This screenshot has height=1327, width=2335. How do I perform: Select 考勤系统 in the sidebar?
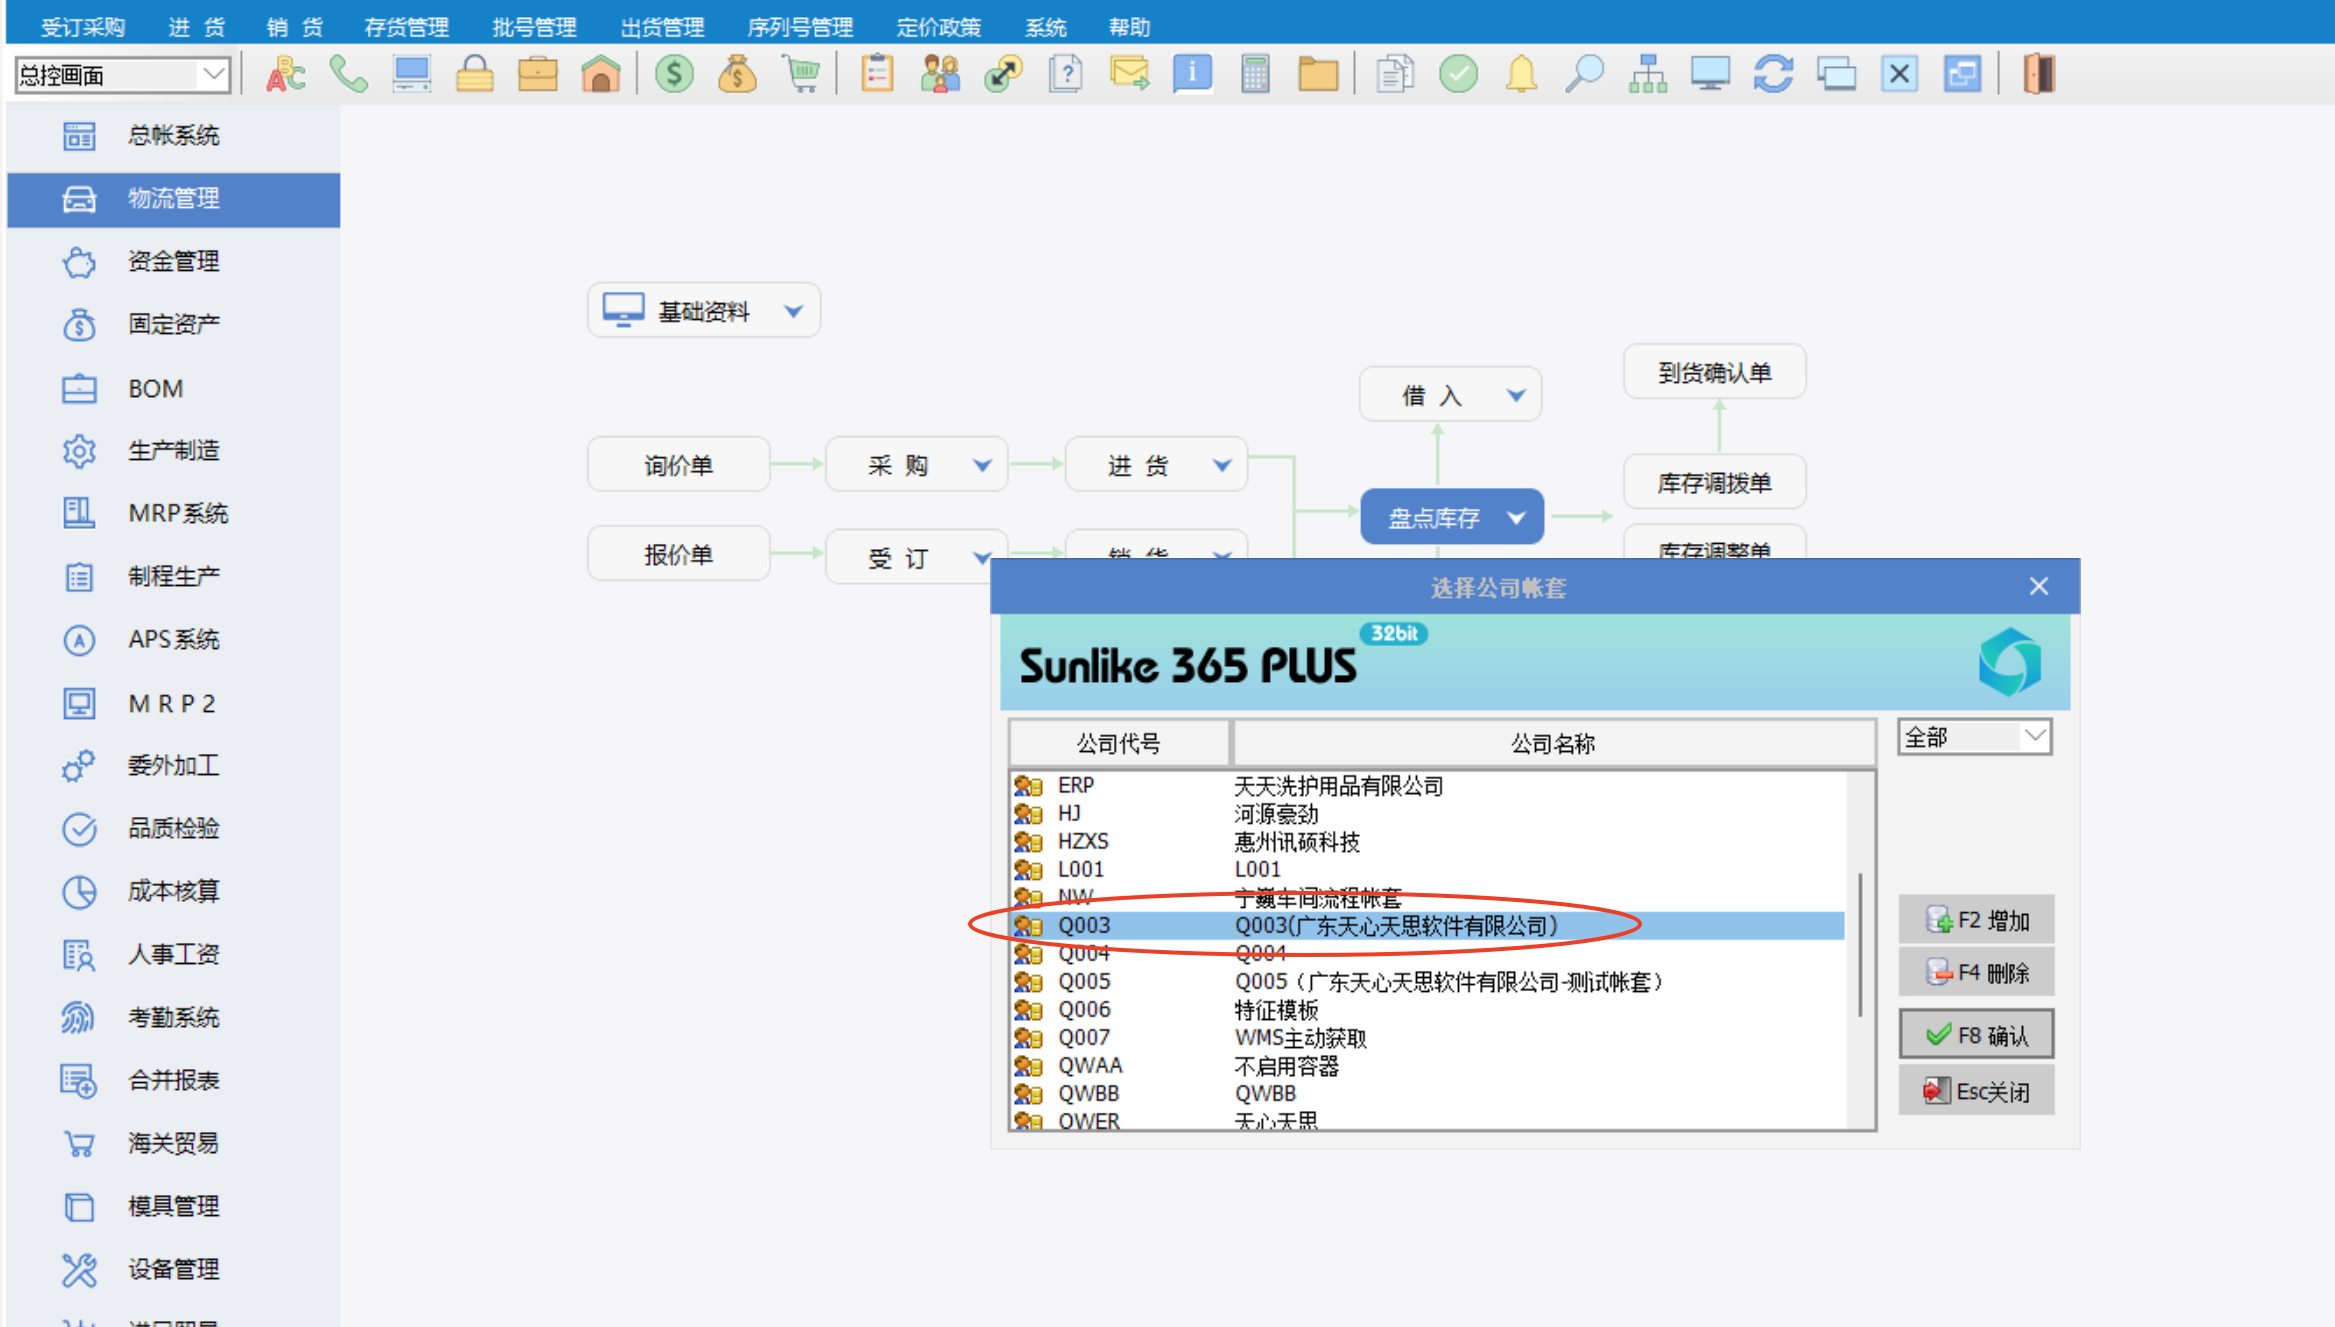point(173,1017)
